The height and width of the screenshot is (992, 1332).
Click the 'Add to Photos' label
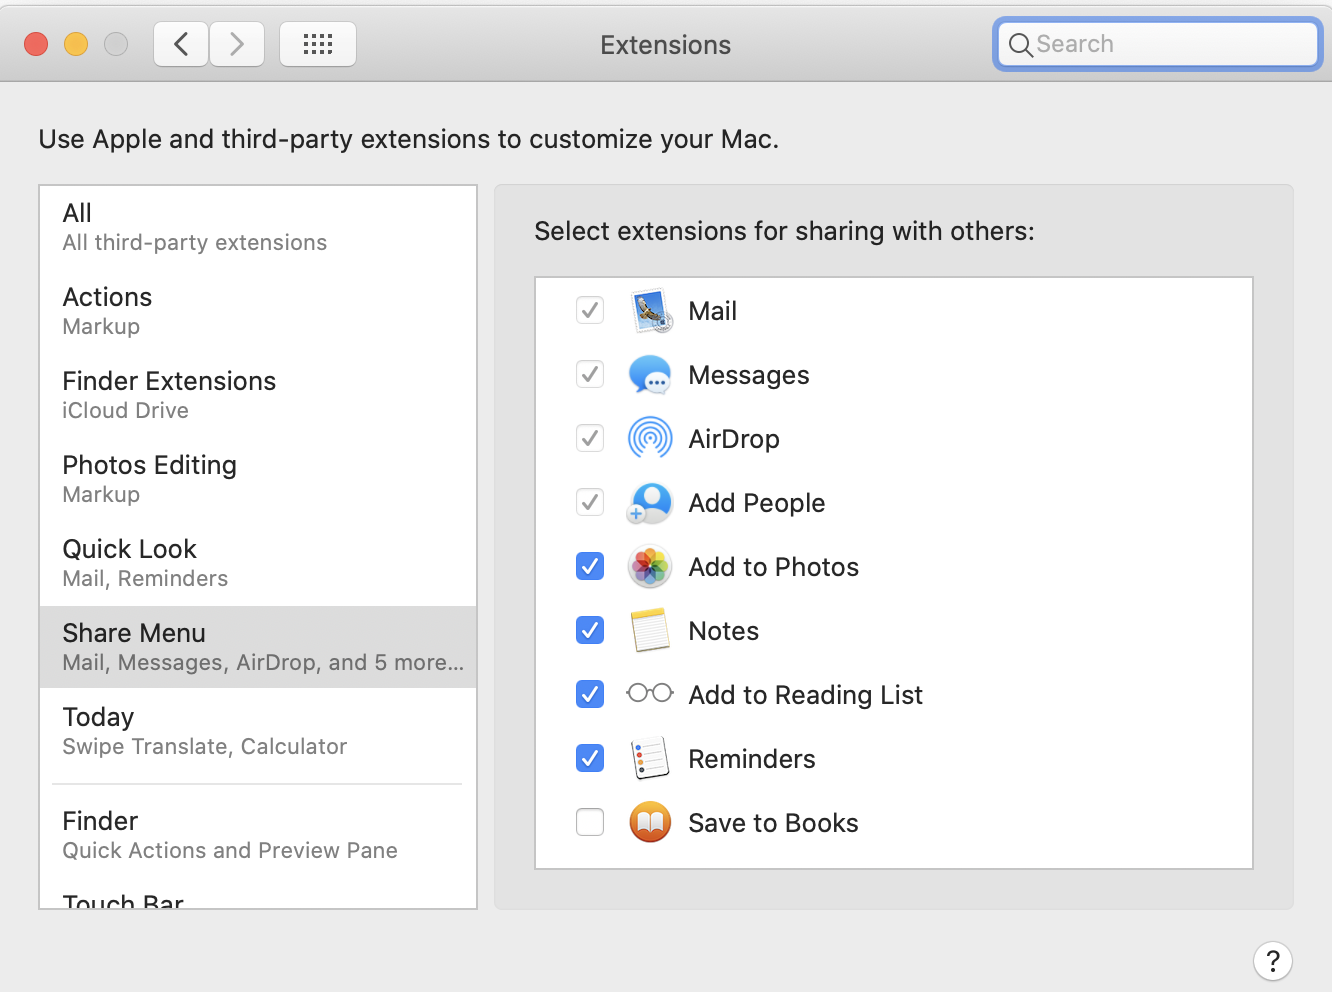click(773, 567)
